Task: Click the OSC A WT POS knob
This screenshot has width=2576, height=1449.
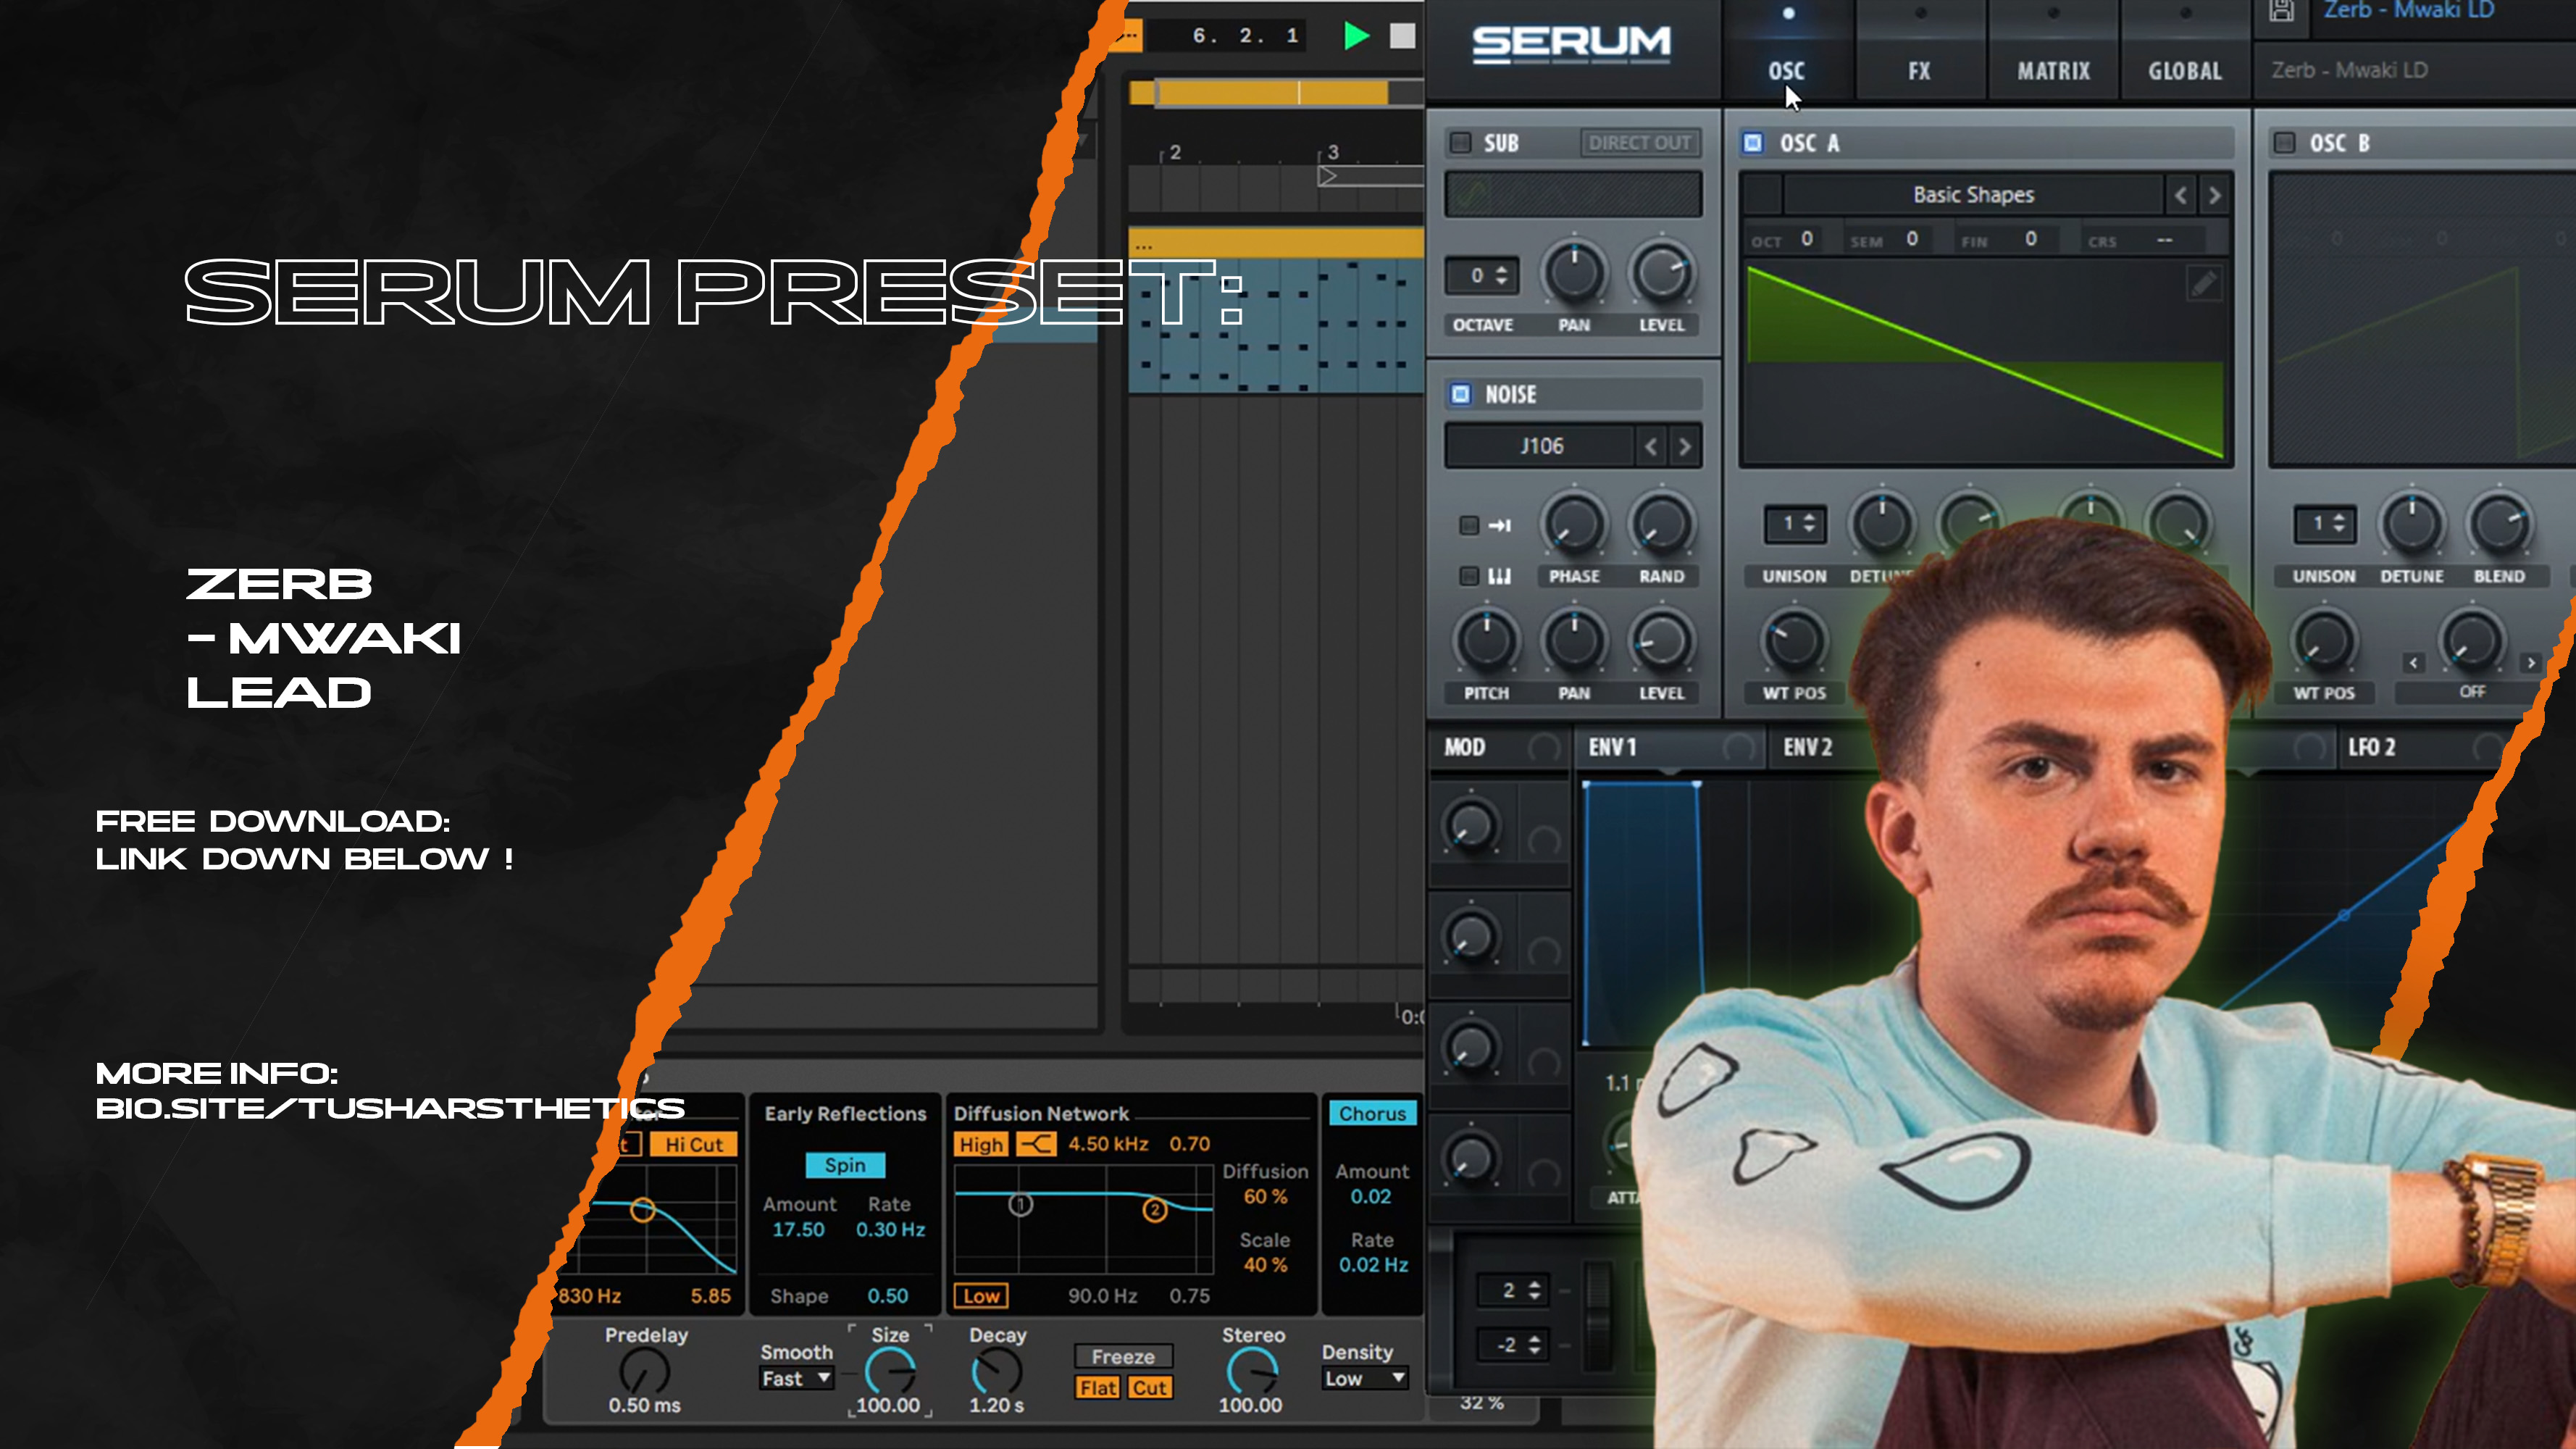Action: point(1794,641)
